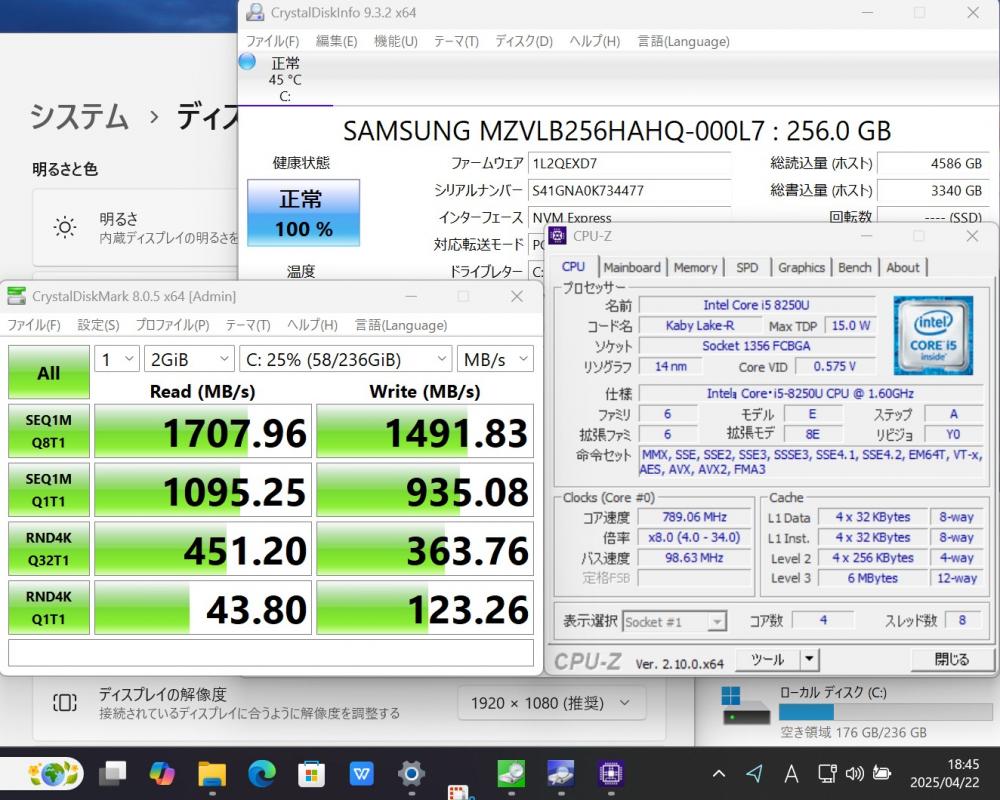This screenshot has height=800, width=1000.
Task: Click the volume speaker icon in the tray
Action: pyautogui.click(x=854, y=774)
